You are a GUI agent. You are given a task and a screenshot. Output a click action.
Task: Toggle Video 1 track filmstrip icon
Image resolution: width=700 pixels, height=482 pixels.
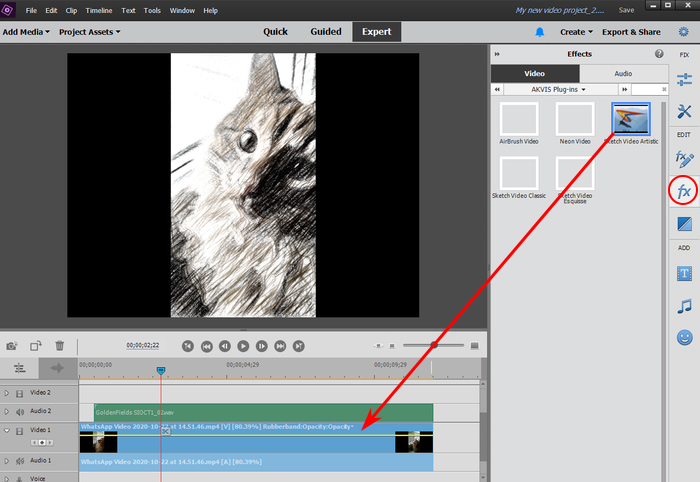click(x=20, y=431)
